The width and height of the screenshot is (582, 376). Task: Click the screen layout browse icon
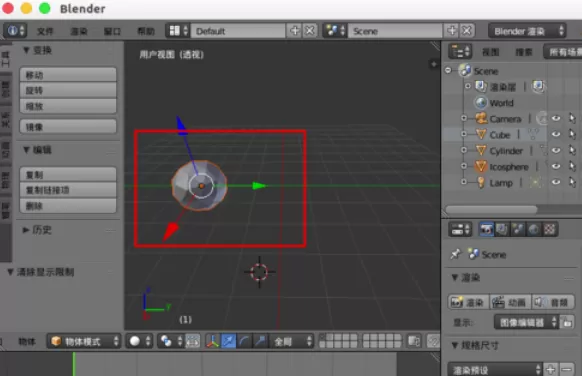pyautogui.click(x=178, y=31)
